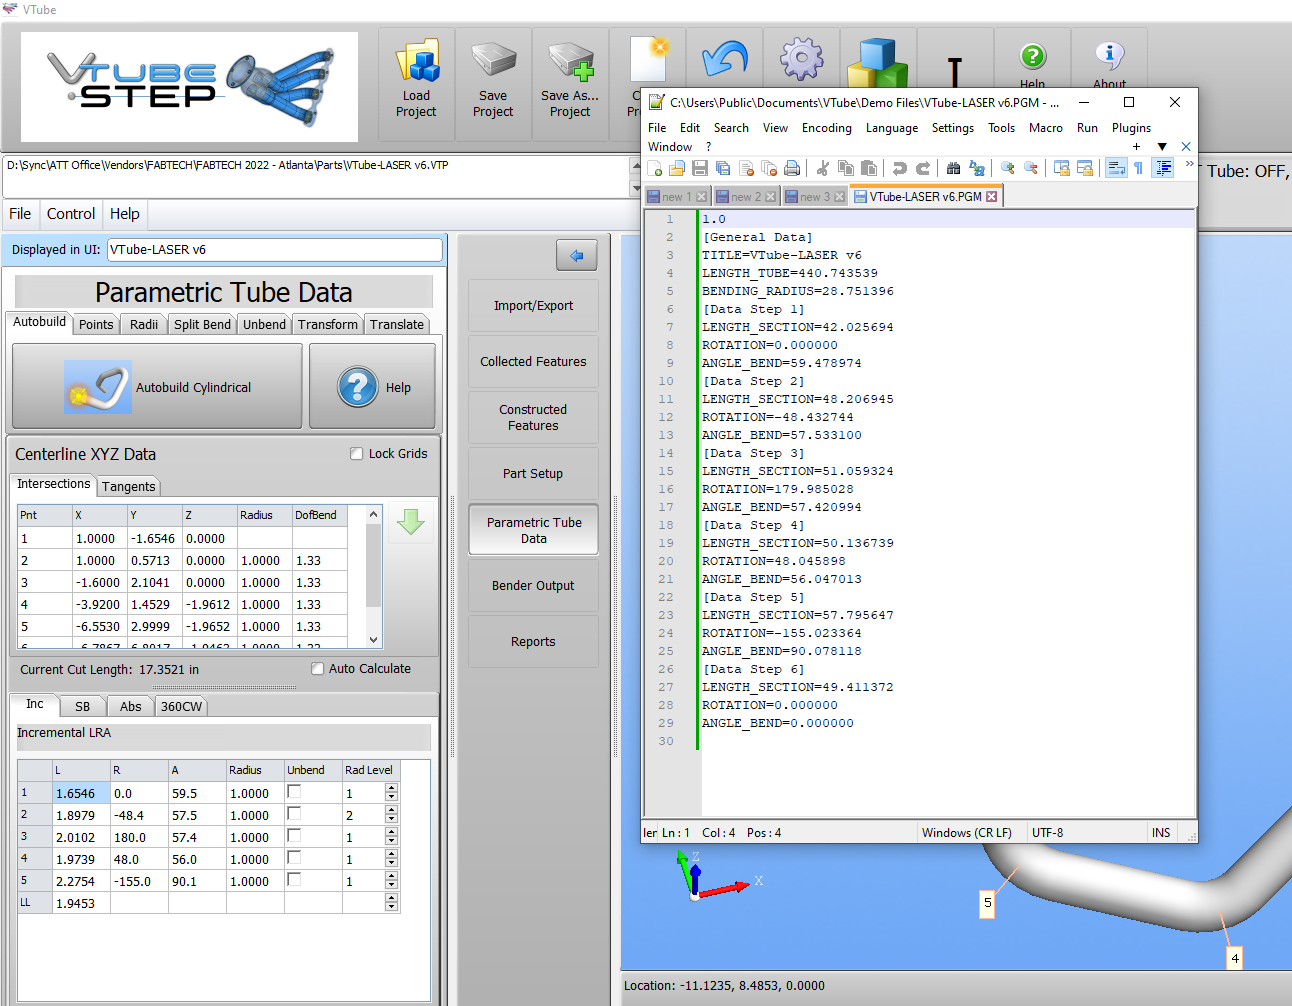
Task: Click the colored cubes icon in VTube toolbar
Action: (878, 63)
